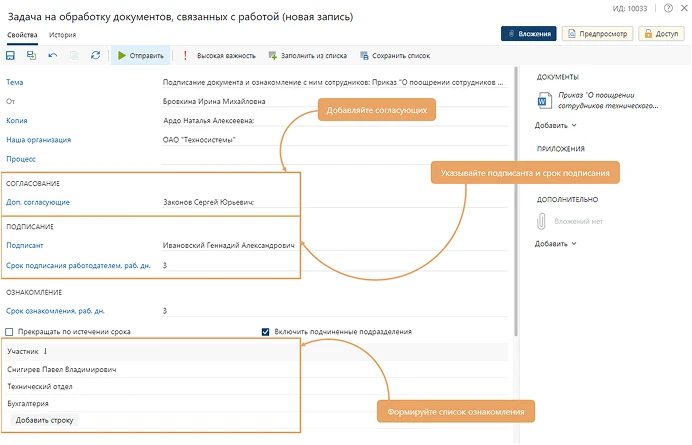Image resolution: width=692 pixels, height=445 pixels.
Task: Select the Свойства tab
Action: 22,35
